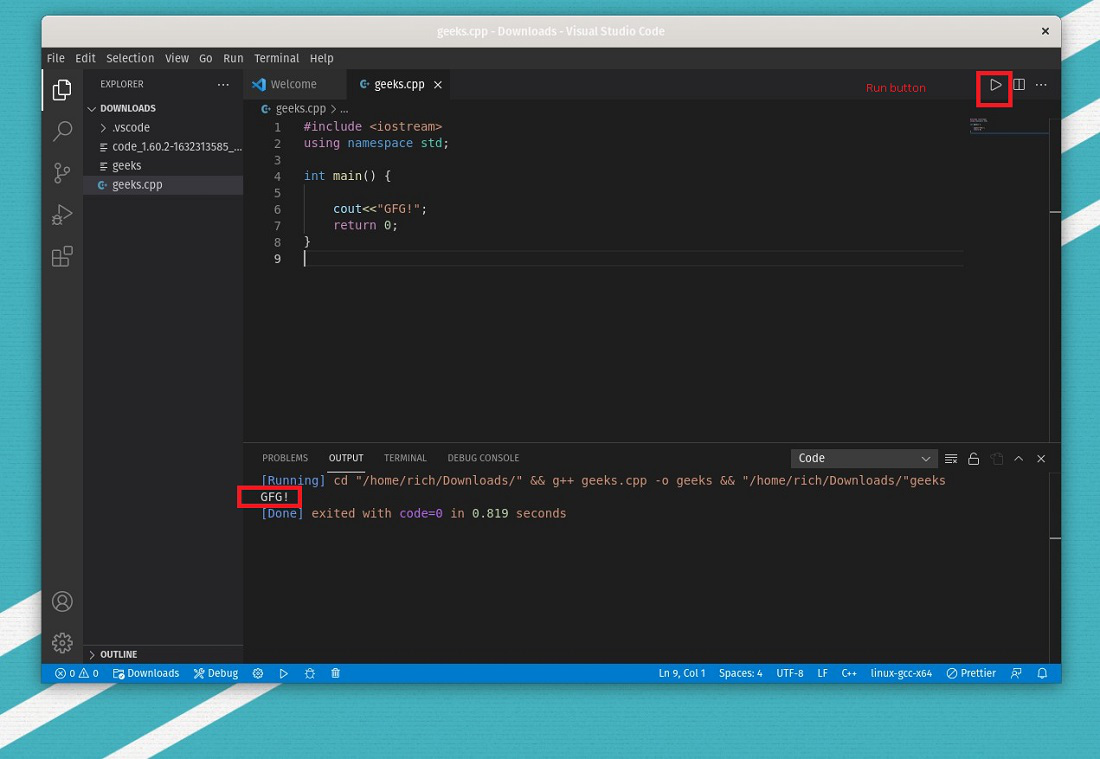Open the Accounts menu icon
The width and height of the screenshot is (1100, 759).
click(x=62, y=601)
